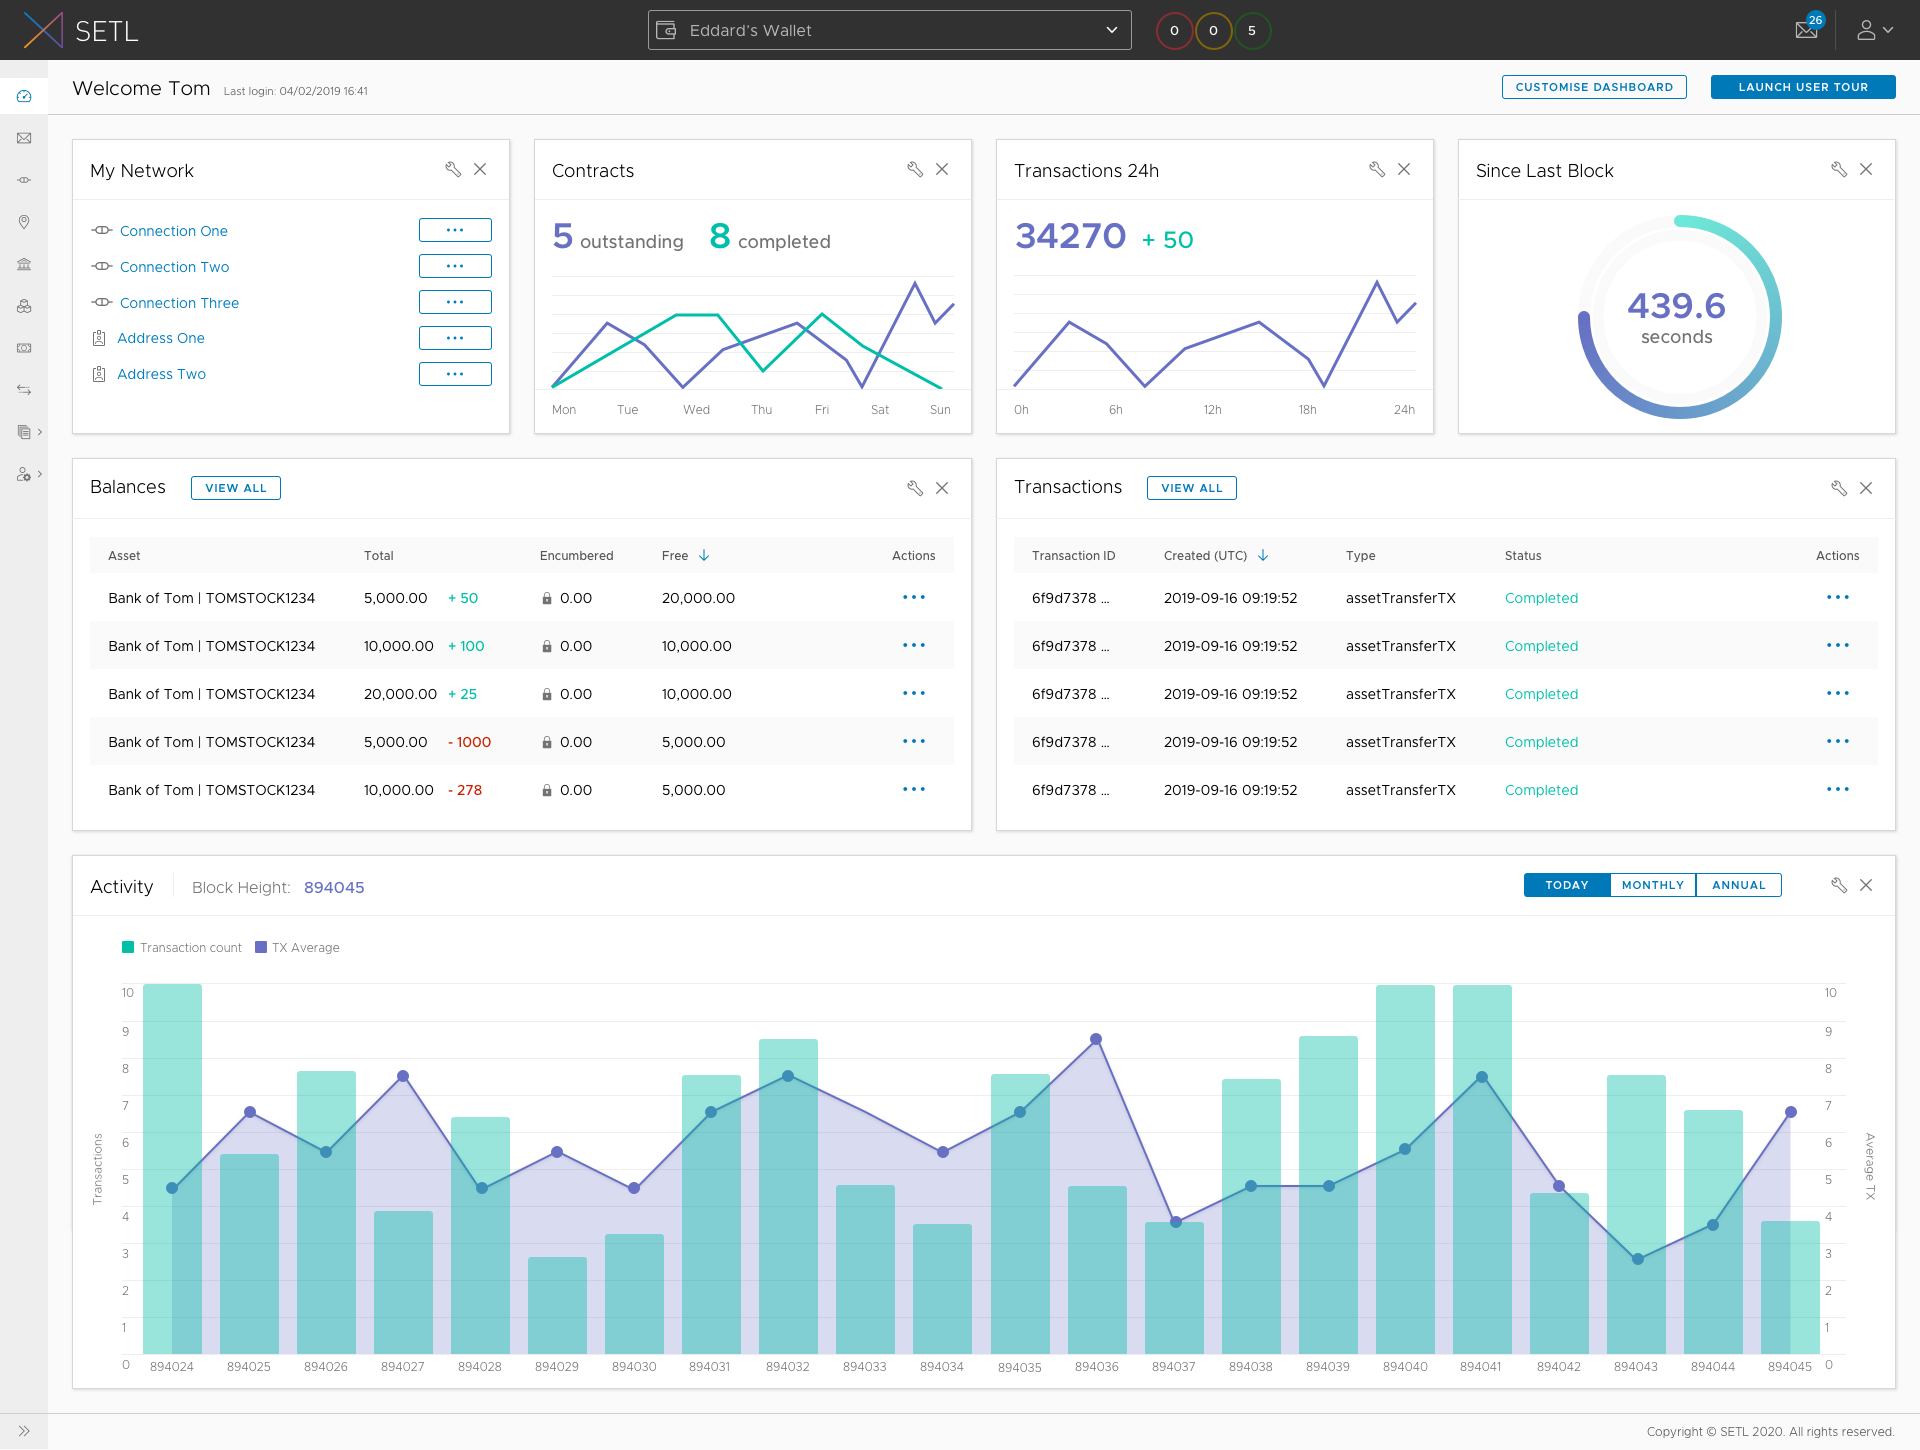The image size is (1920, 1450).
Task: Open the Eddard's Wallet dropdown
Action: 890,30
